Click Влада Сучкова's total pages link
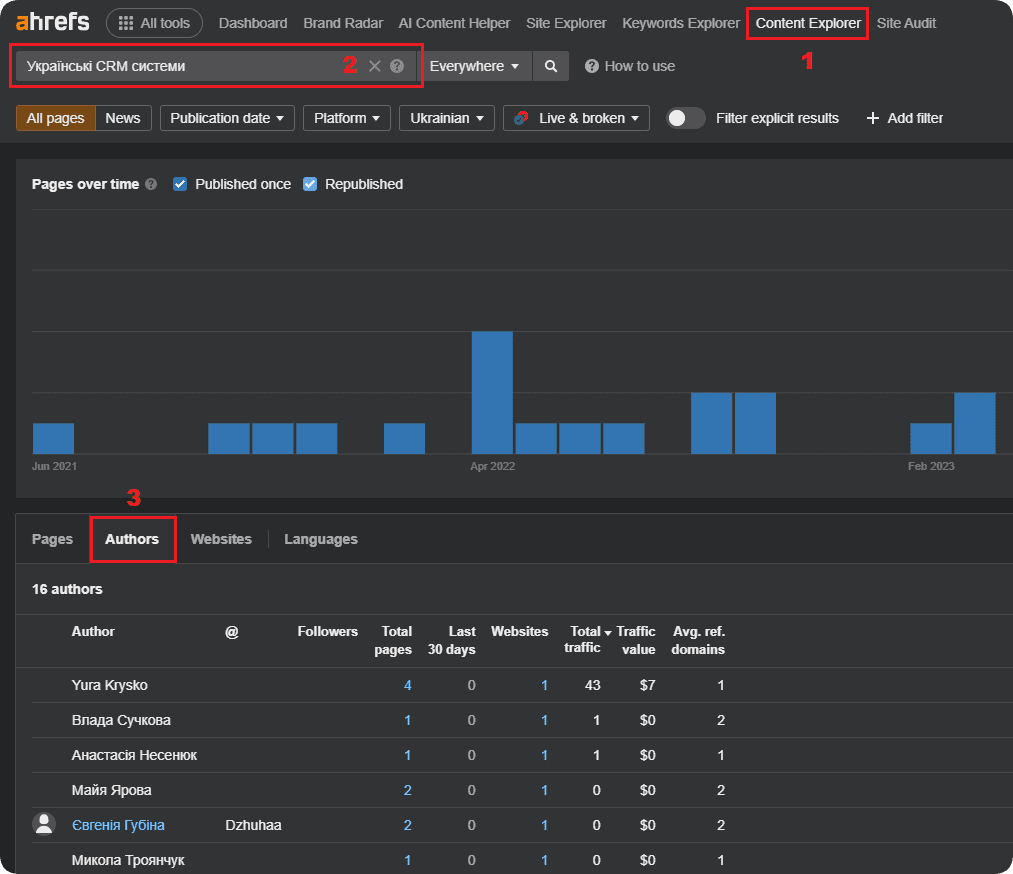 408,720
